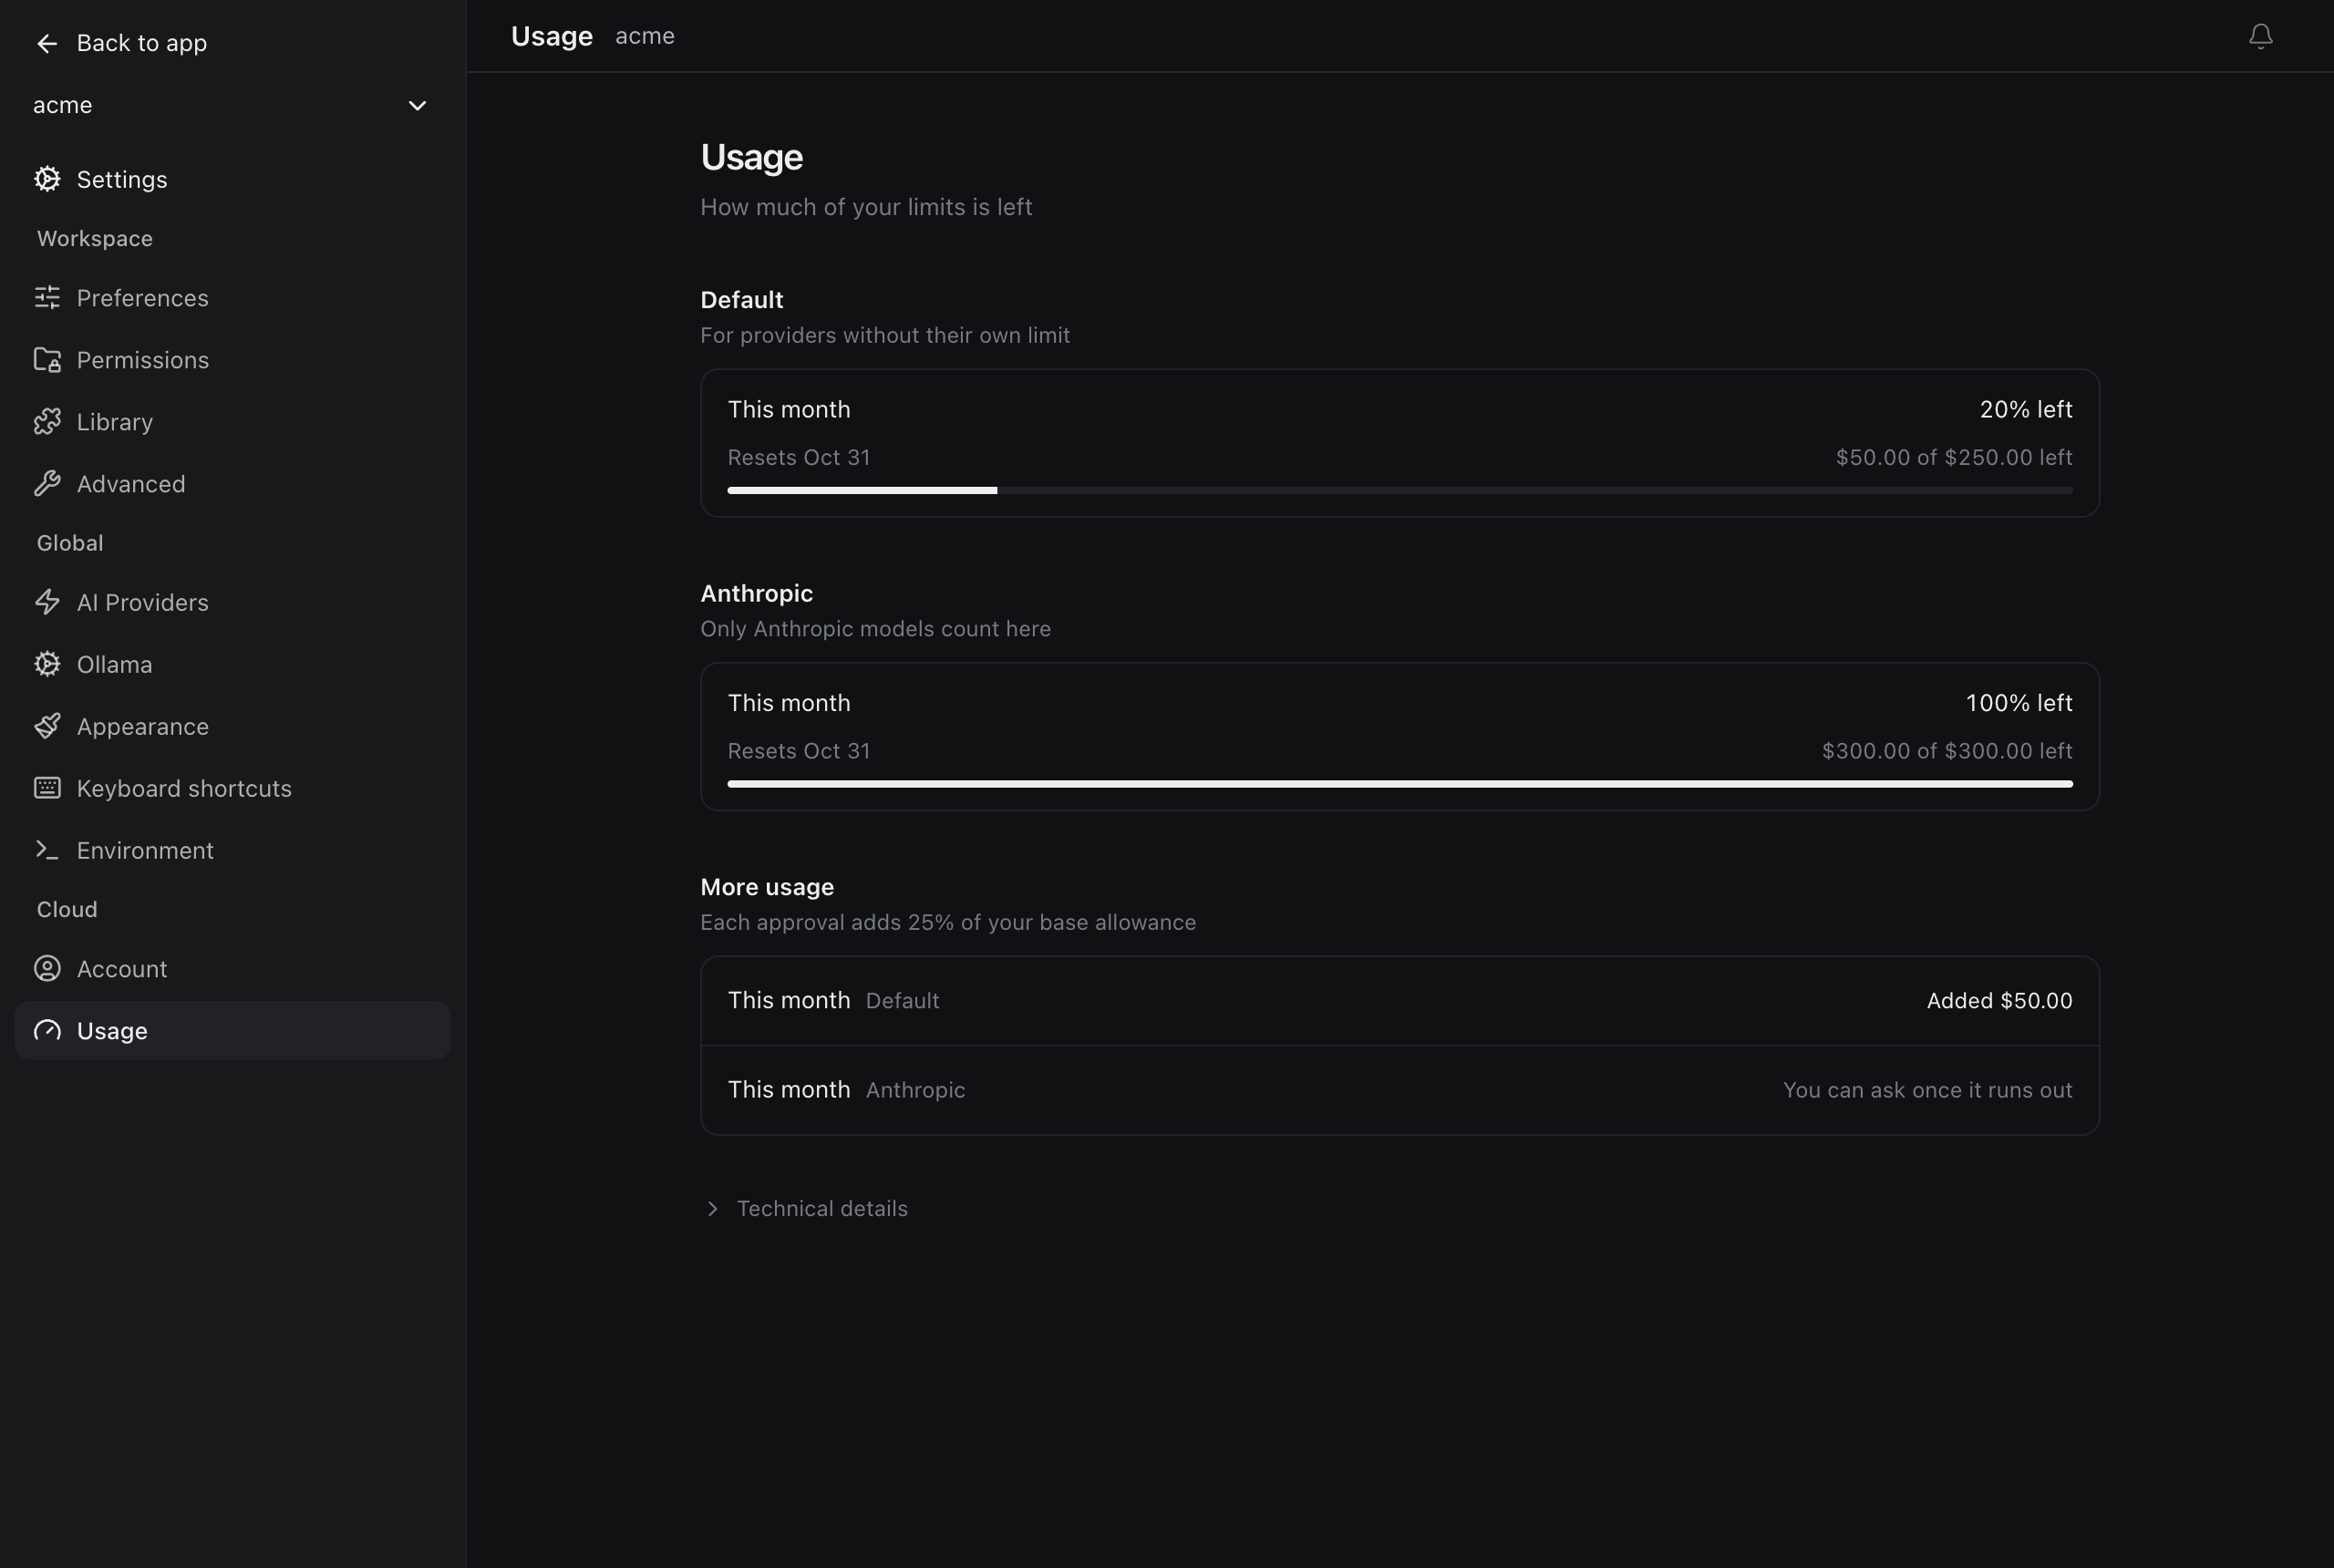Open Permissions settings page
This screenshot has width=2334, height=1568.
(232, 360)
